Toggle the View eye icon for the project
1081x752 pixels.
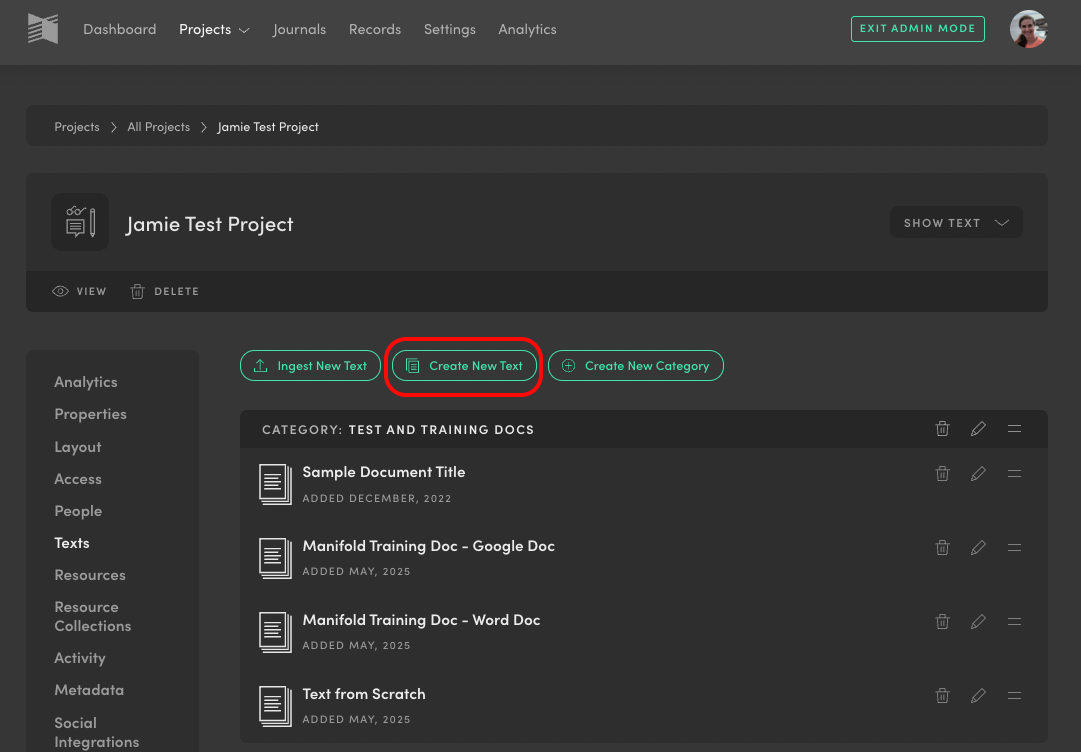click(60, 291)
